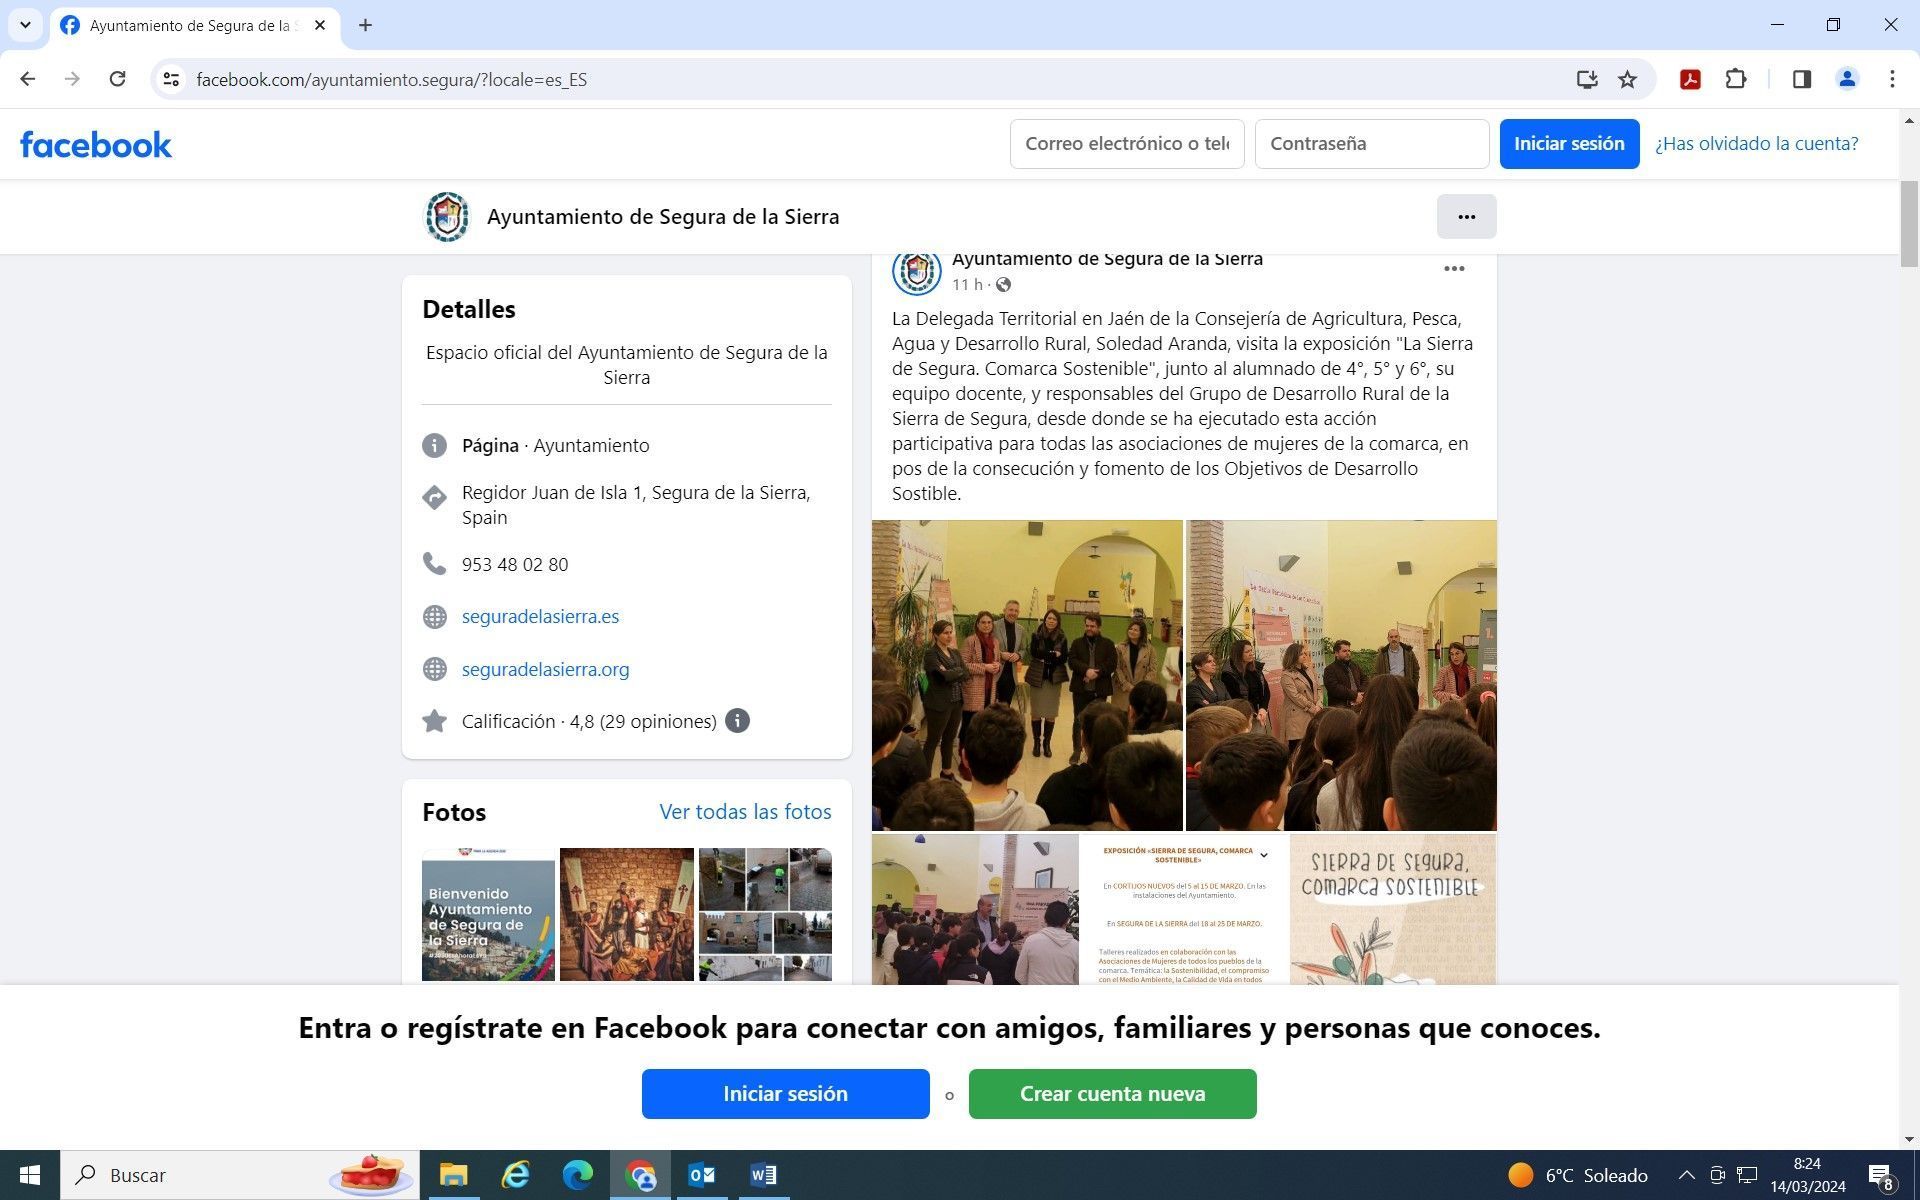Open seguradelasierra.org website link
Image resolution: width=1920 pixels, height=1200 pixels.
(545, 670)
